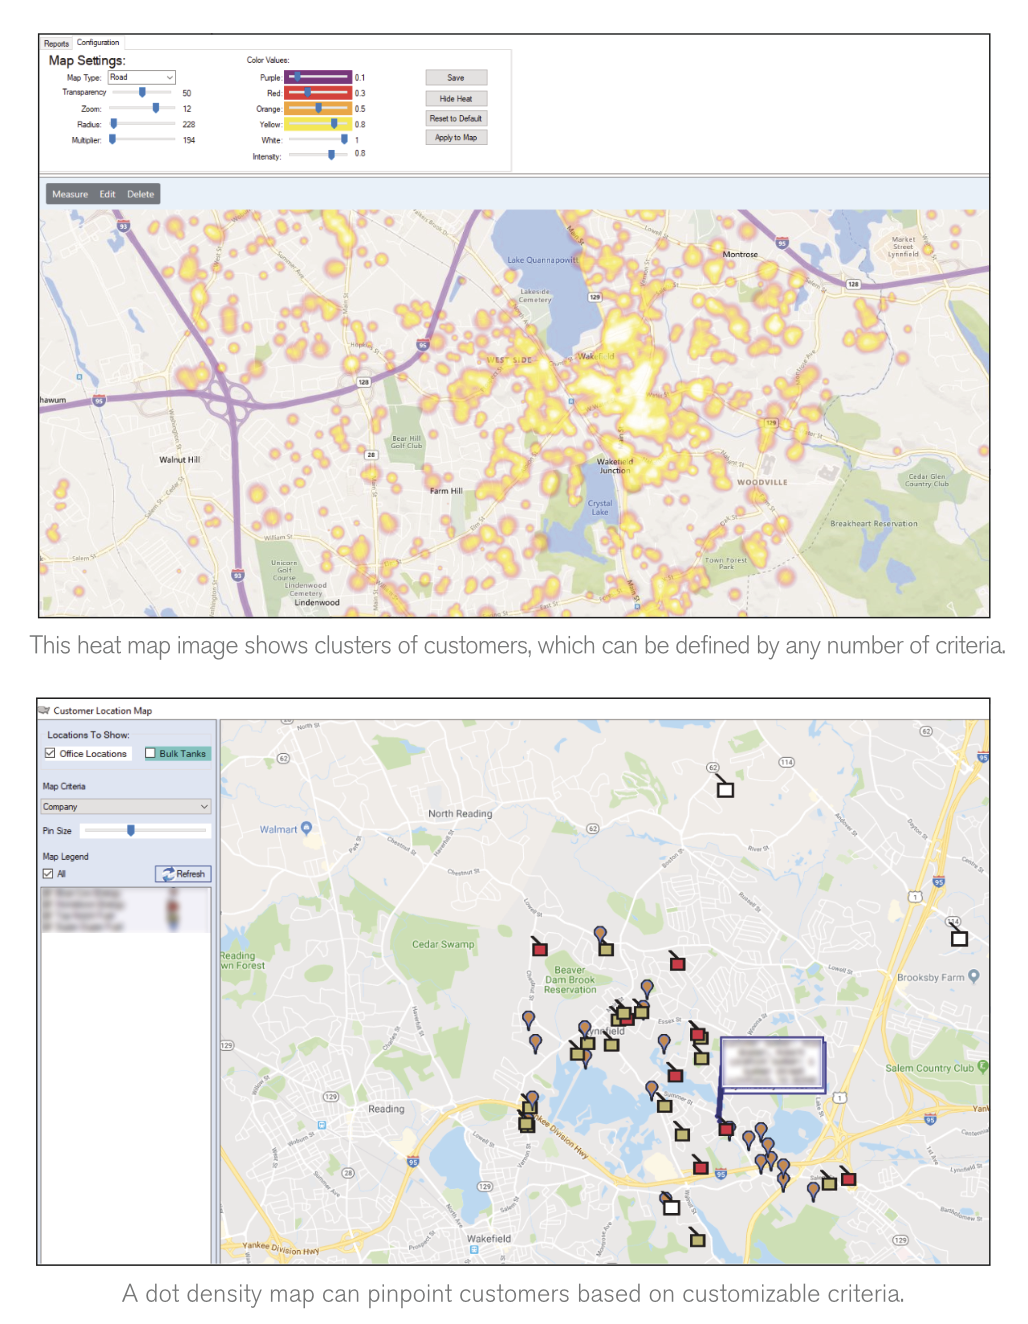Image resolution: width=1028 pixels, height=1324 pixels.
Task: Click Measure on the heat map toolbar
Action: 70,194
